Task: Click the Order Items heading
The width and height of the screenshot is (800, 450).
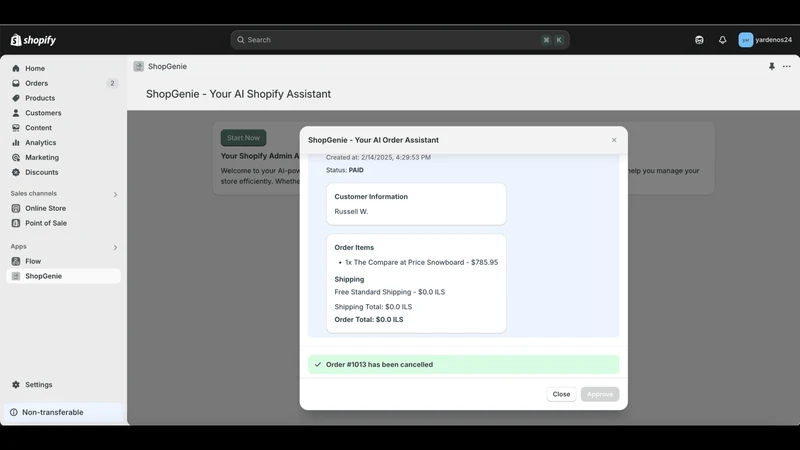Action: pos(354,247)
